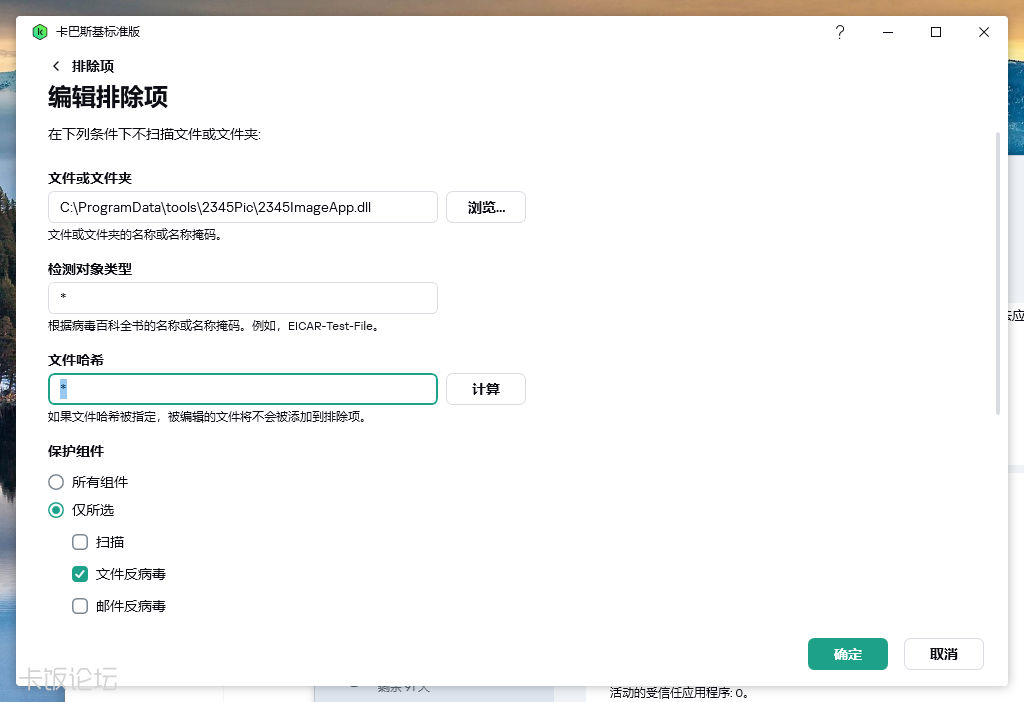Focus the 文件哈希 input field

click(x=243, y=389)
